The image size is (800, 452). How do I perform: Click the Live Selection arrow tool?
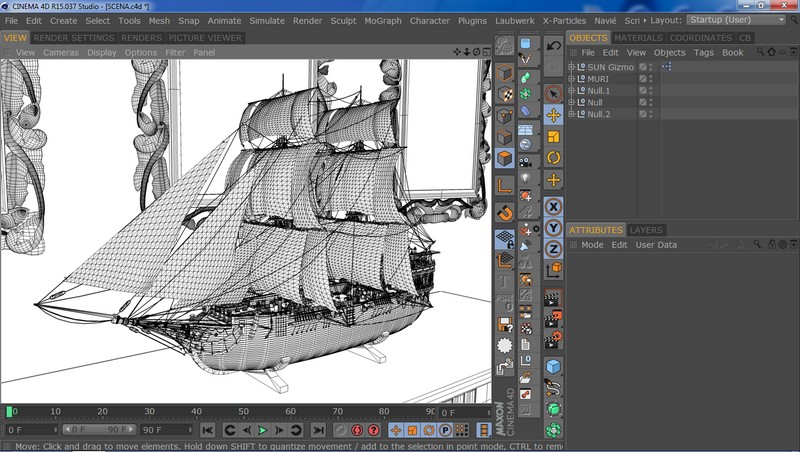tap(553, 92)
